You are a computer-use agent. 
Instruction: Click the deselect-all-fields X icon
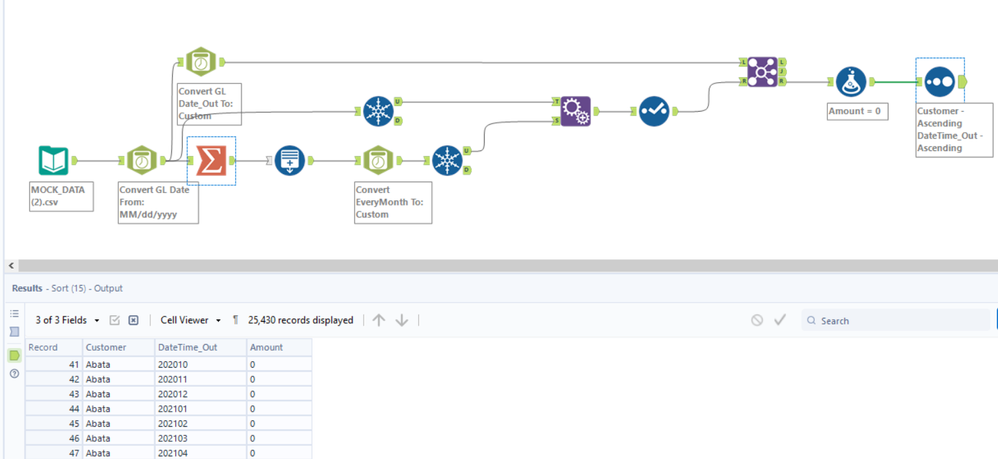[133, 320]
